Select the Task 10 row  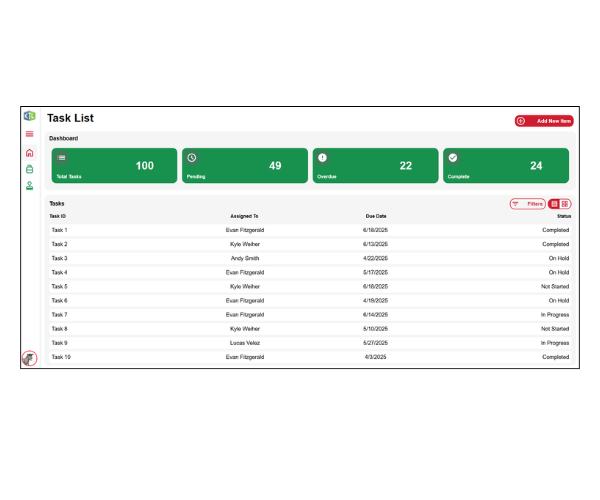(x=310, y=357)
